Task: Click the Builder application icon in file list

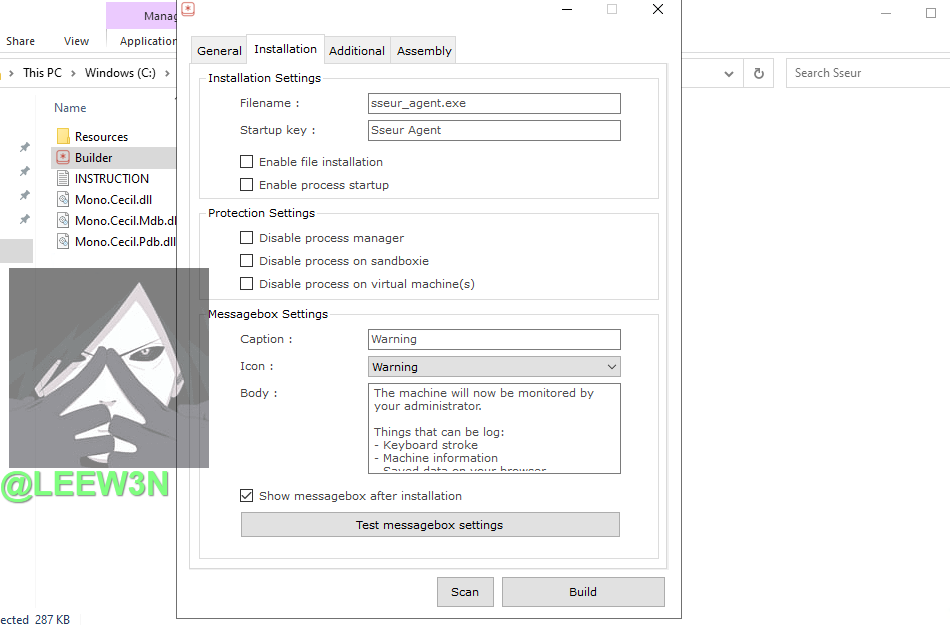Action: point(63,157)
